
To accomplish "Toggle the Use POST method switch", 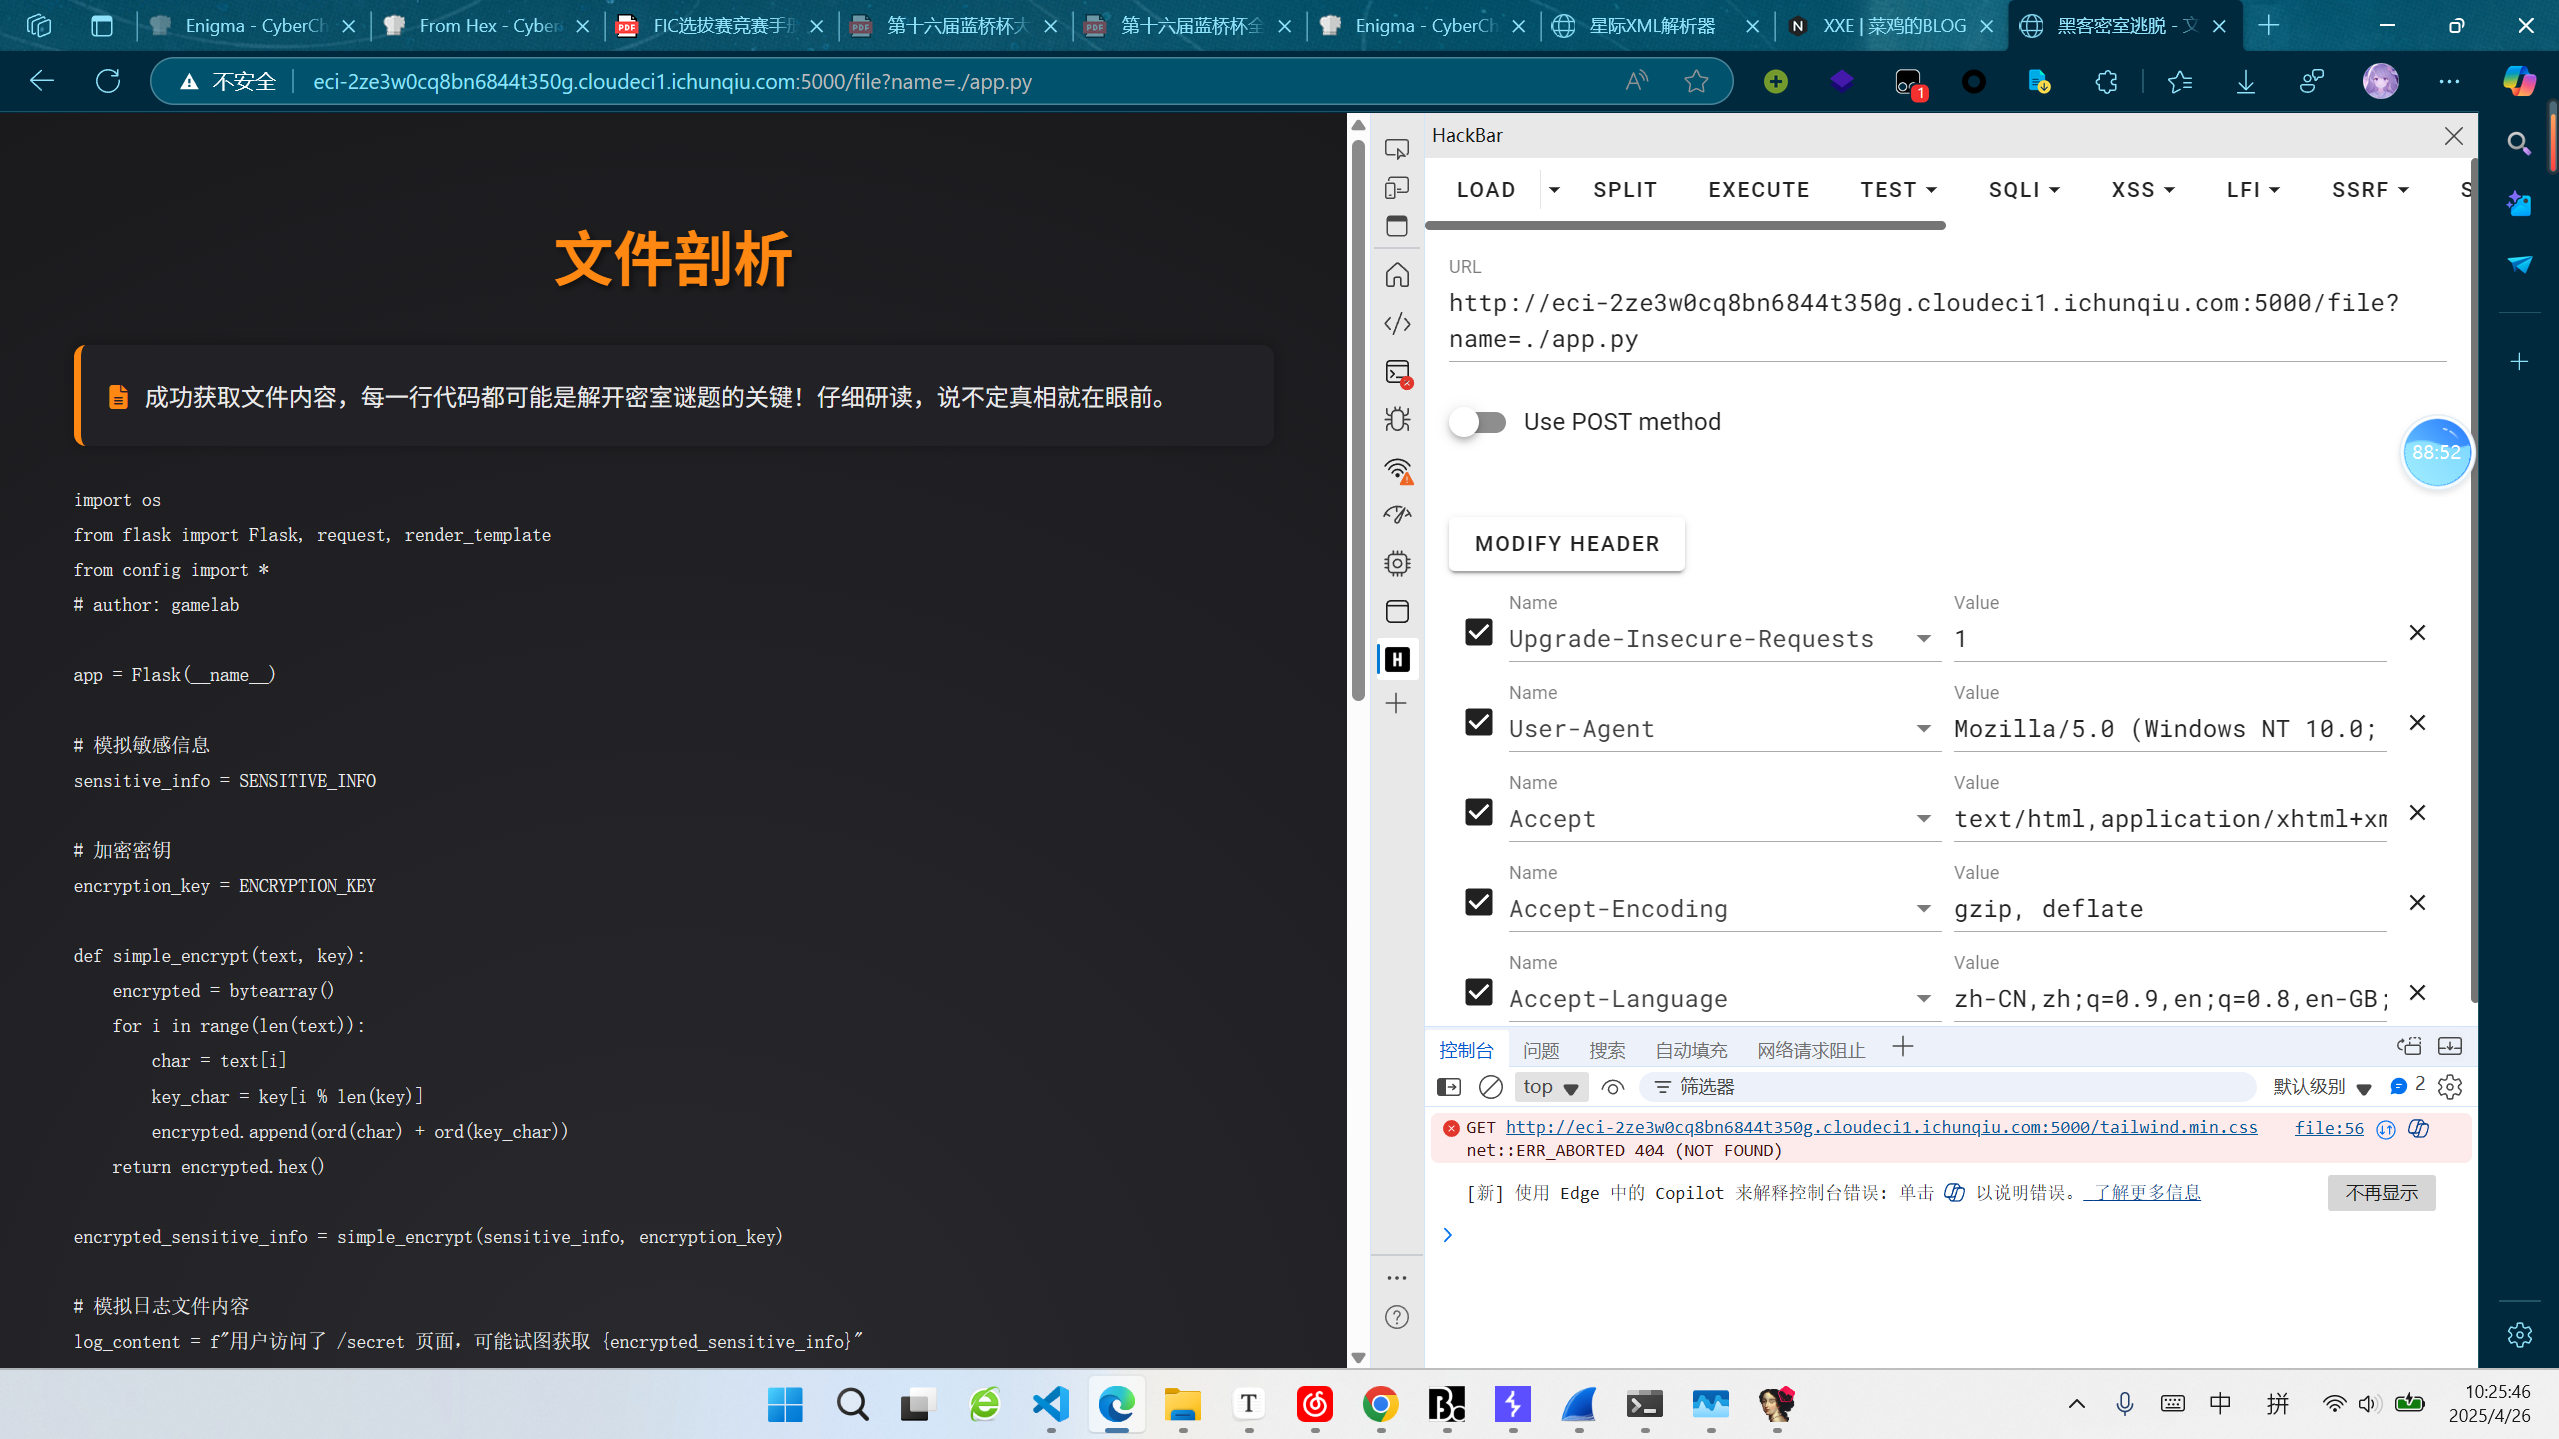I will (1478, 422).
